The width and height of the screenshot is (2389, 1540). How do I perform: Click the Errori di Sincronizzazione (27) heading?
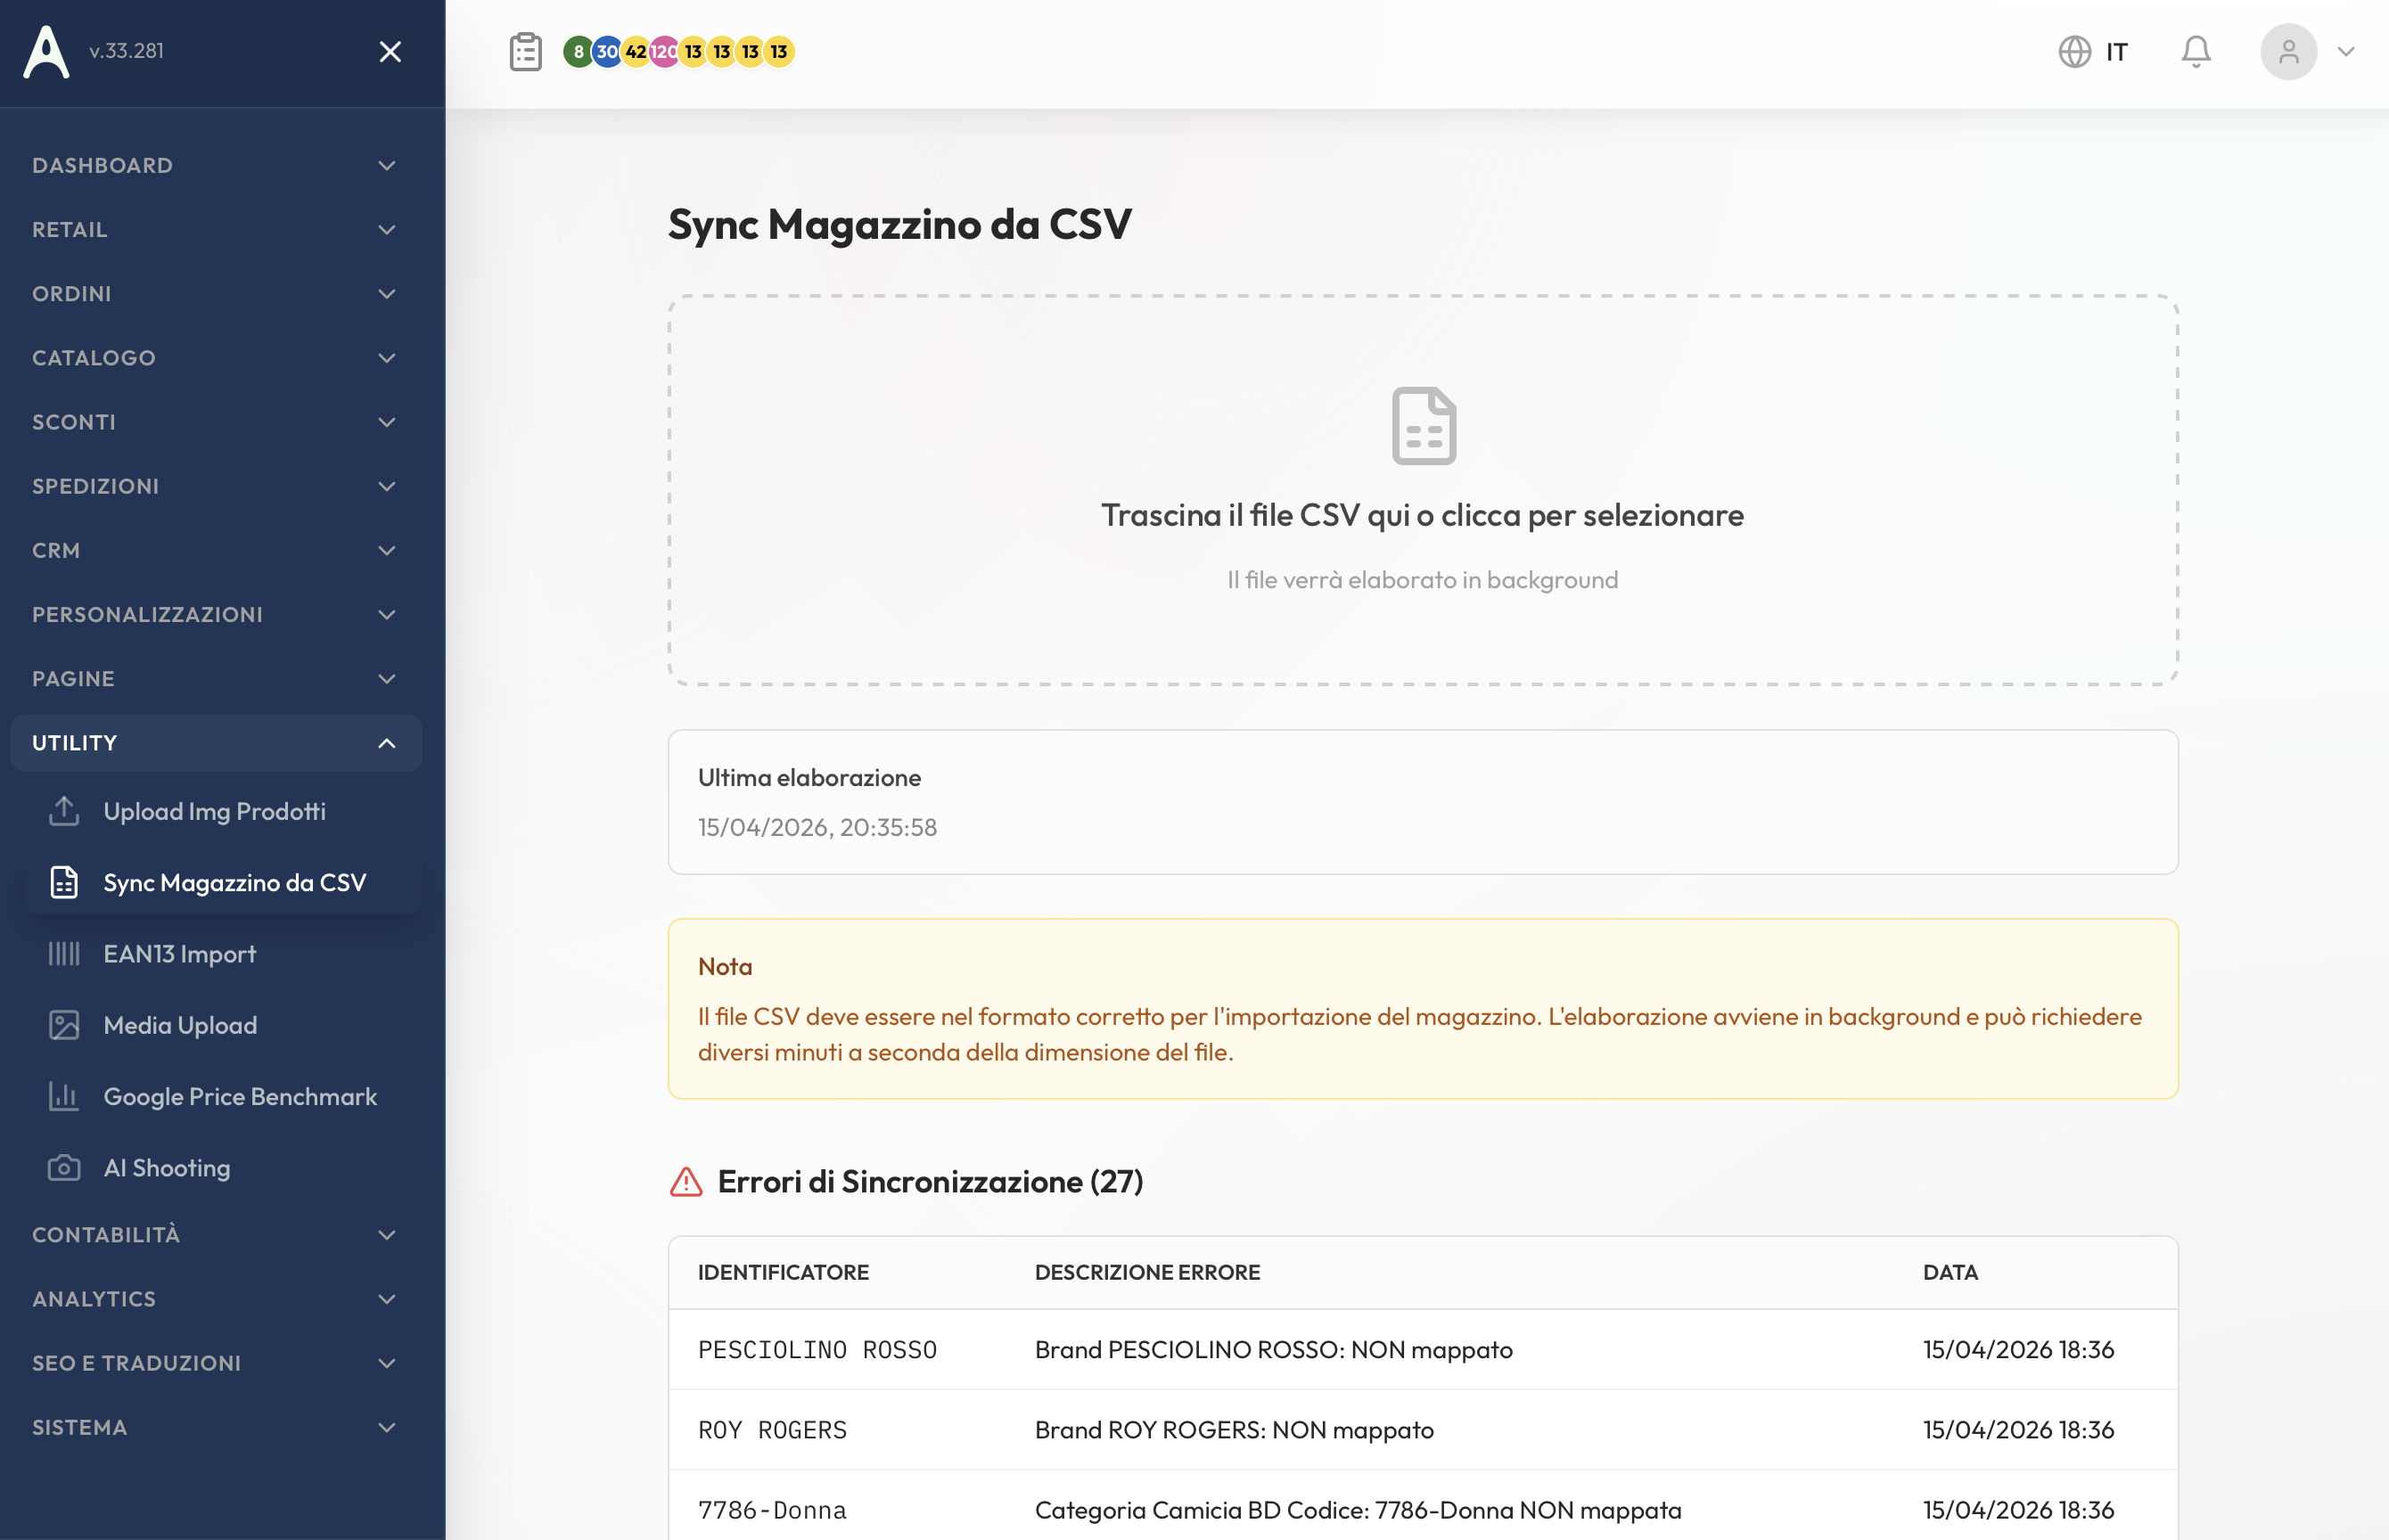coord(930,1182)
